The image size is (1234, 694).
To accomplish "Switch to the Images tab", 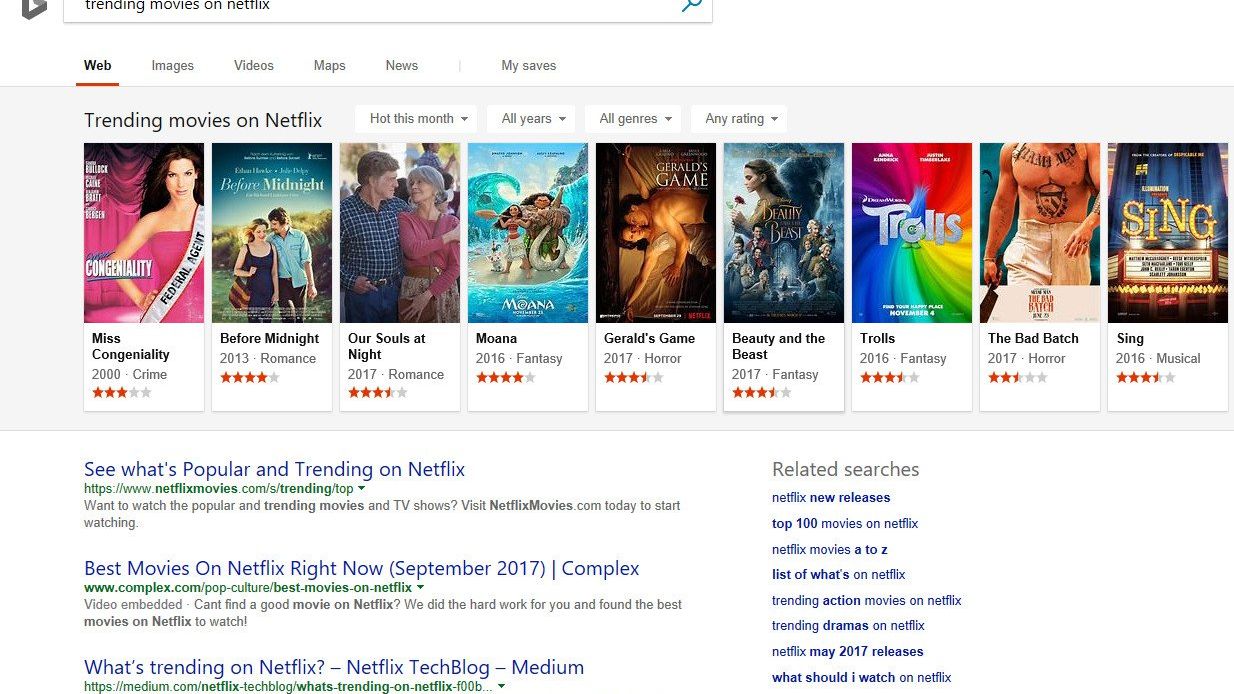I will point(173,66).
